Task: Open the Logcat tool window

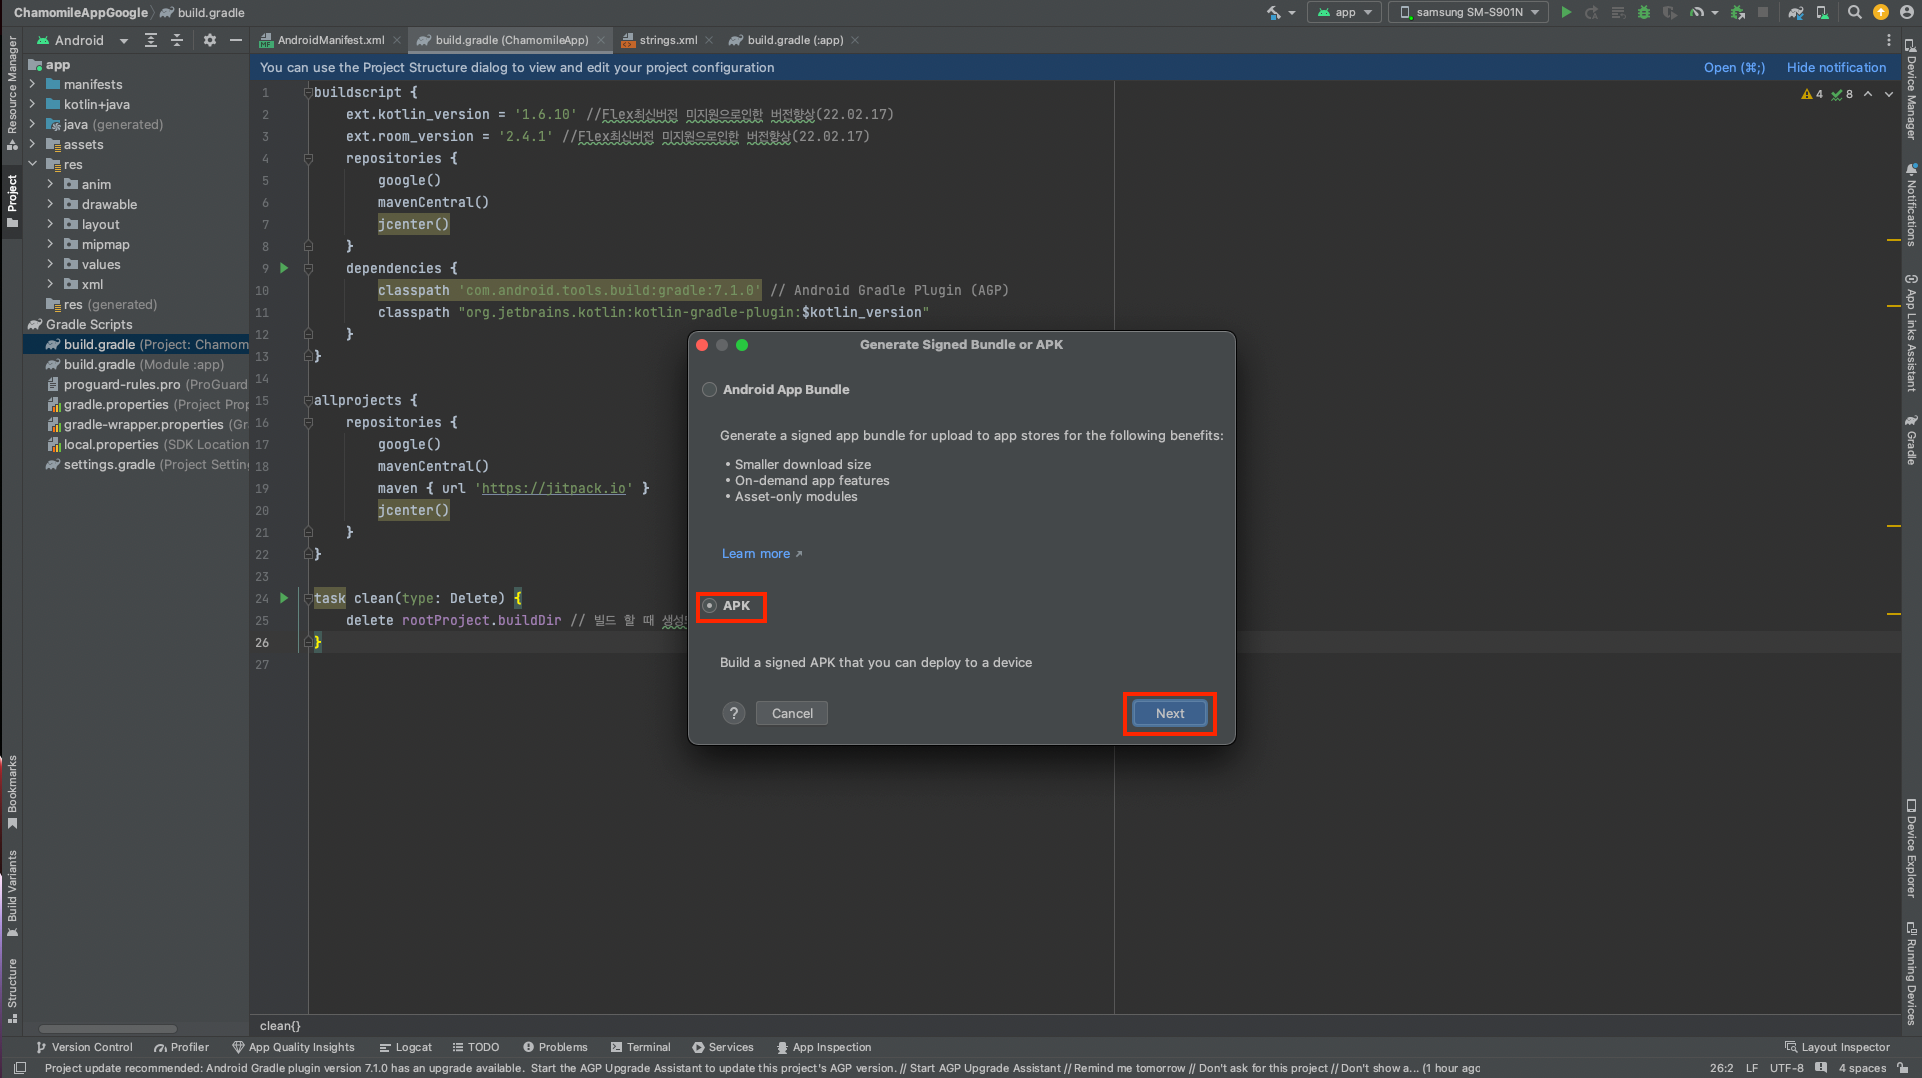Action: 406,1047
